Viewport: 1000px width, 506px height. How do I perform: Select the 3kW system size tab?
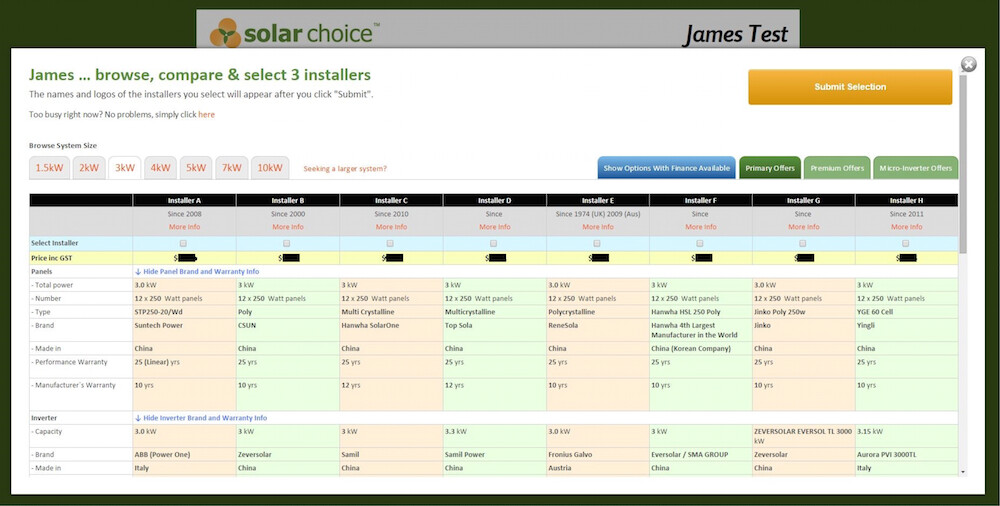coord(124,168)
